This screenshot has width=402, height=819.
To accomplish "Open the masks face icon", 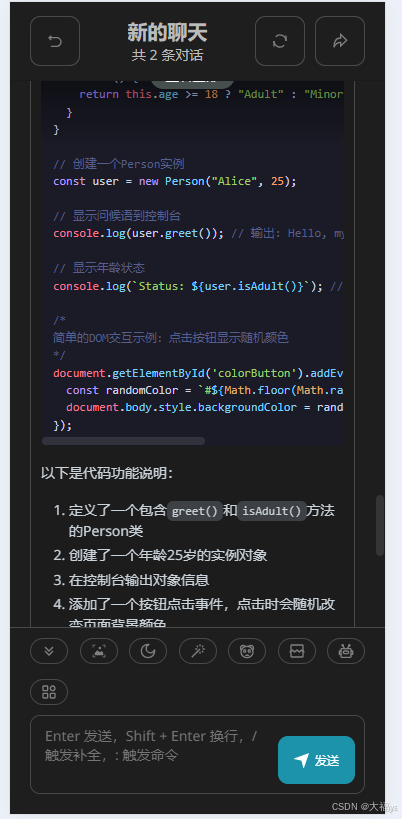I will pos(247,651).
